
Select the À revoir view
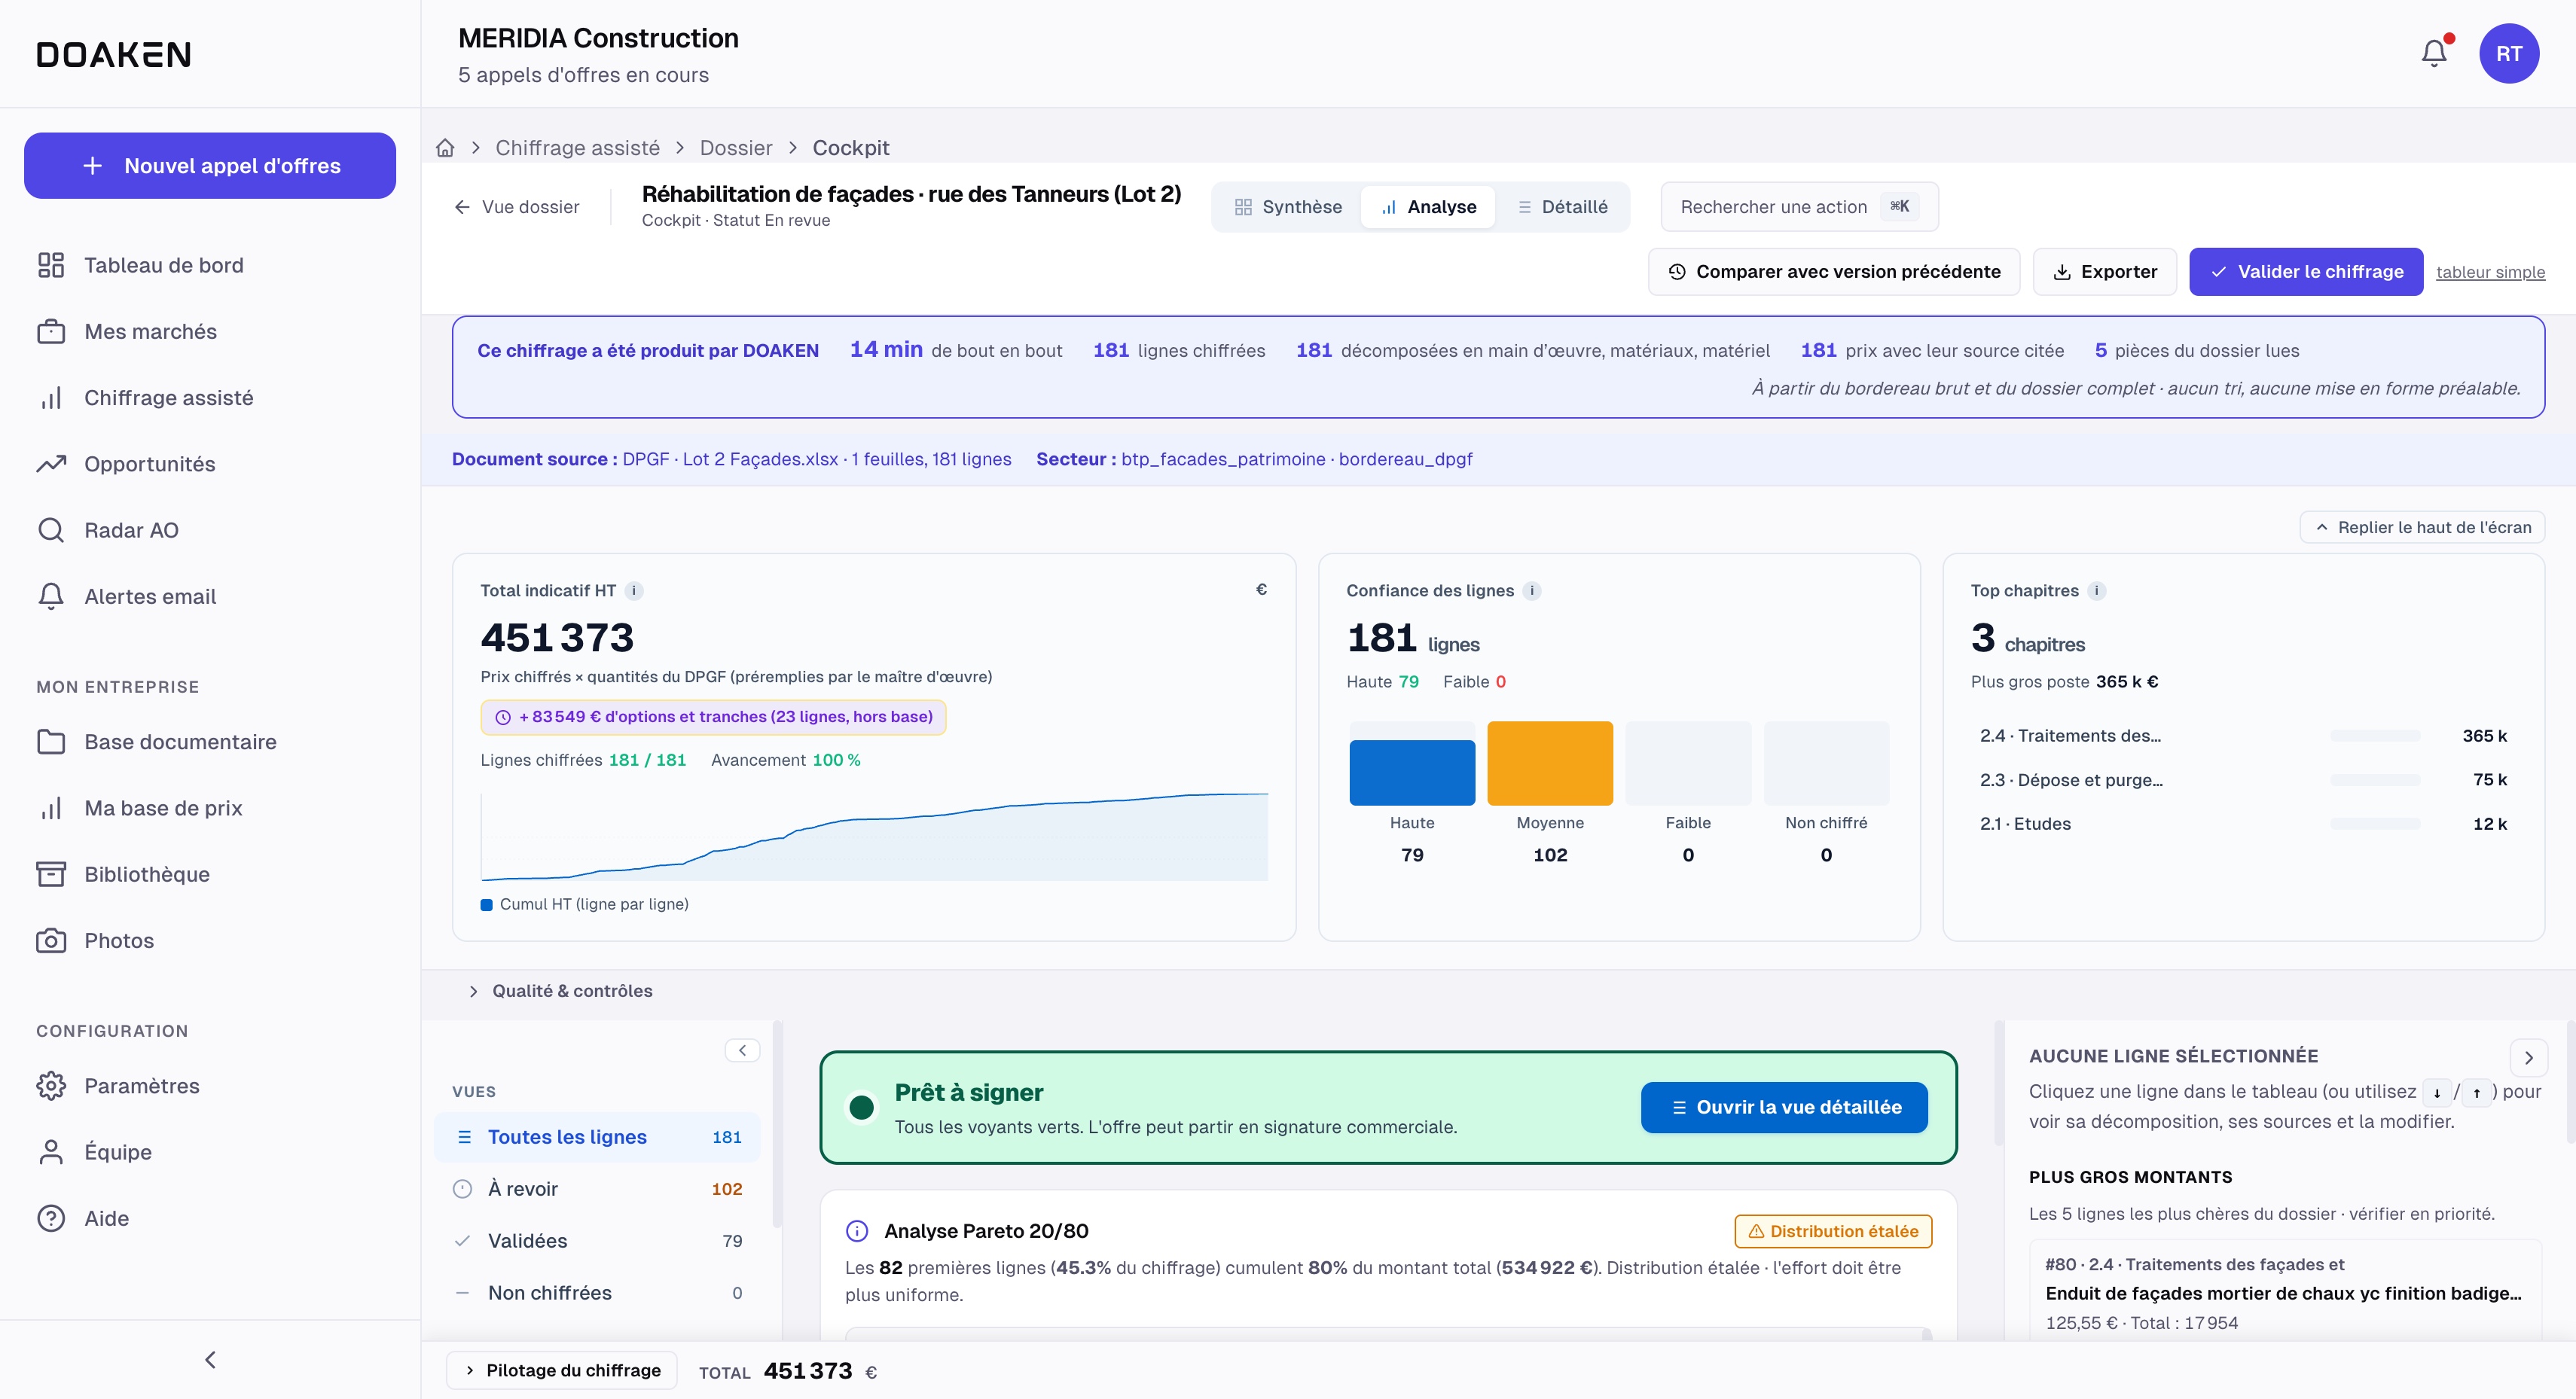pyautogui.click(x=597, y=1189)
